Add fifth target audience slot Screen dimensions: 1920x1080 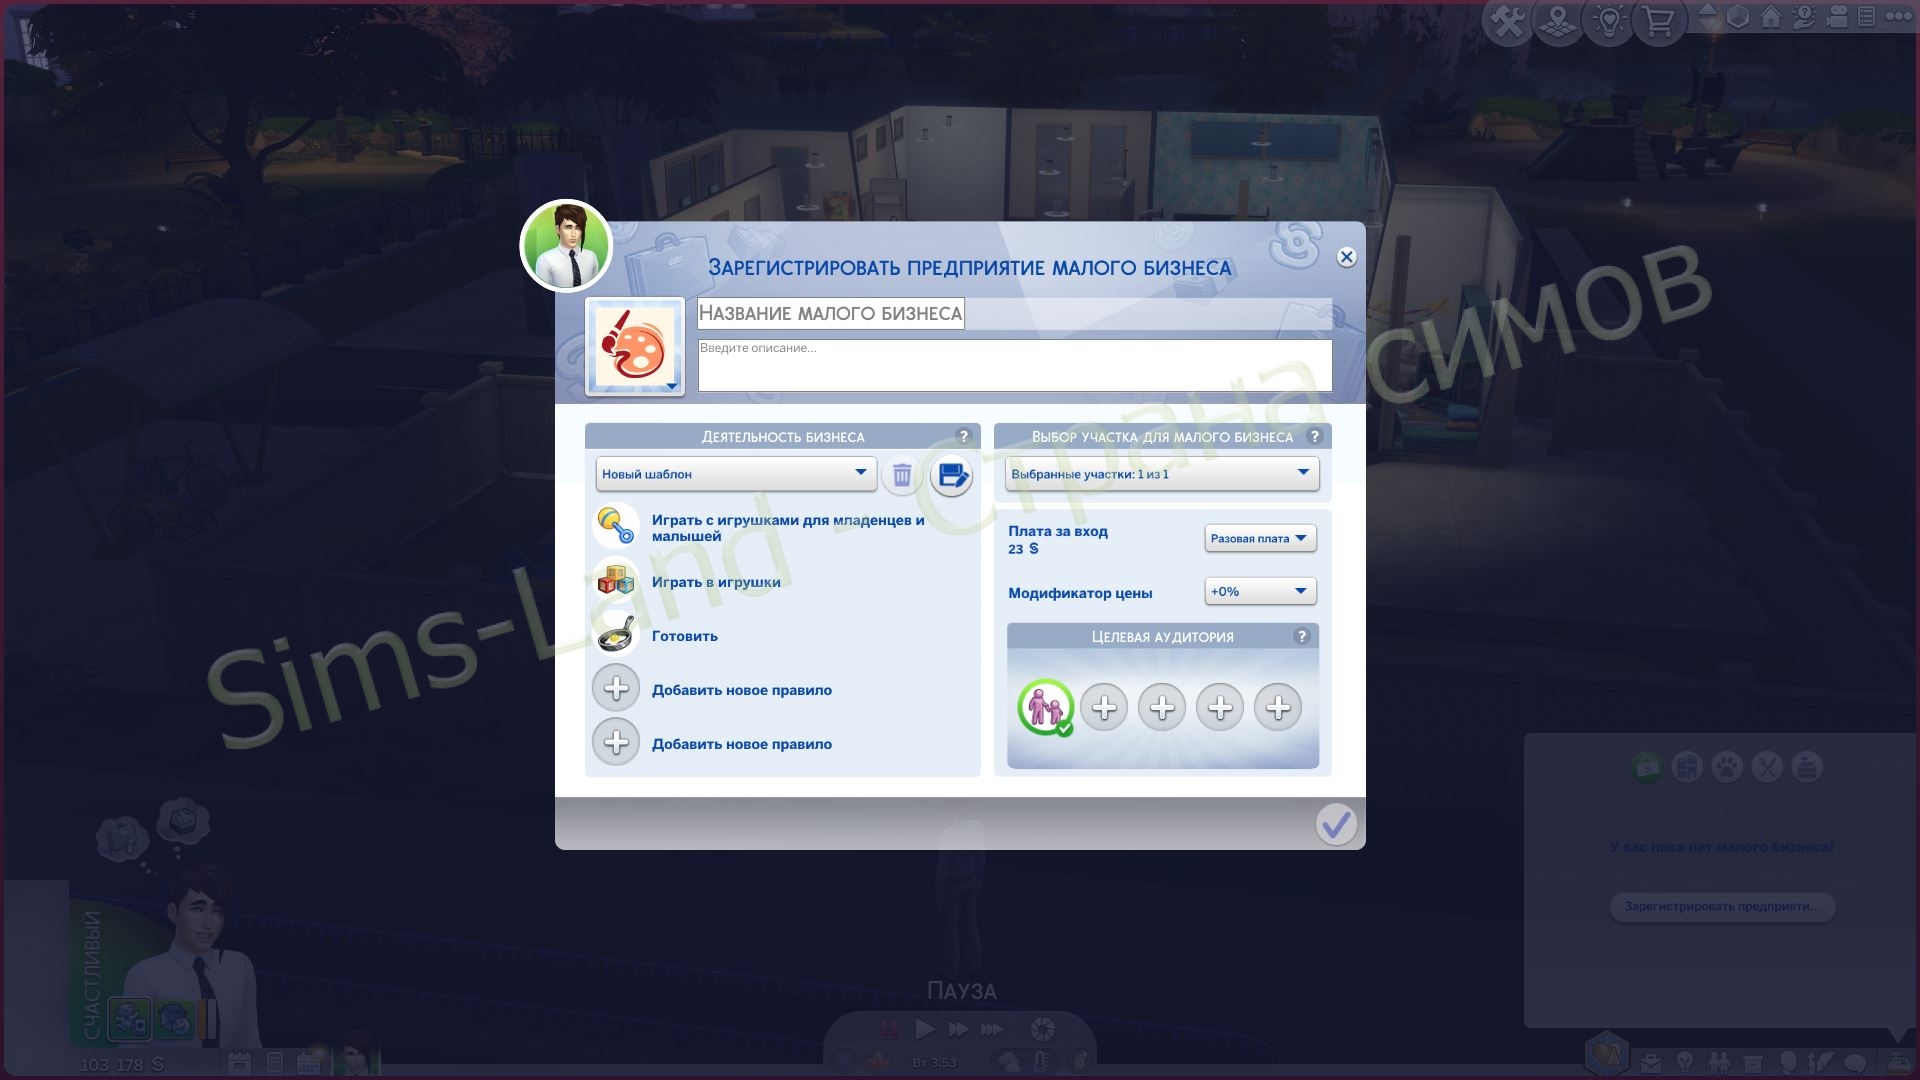pos(1278,708)
